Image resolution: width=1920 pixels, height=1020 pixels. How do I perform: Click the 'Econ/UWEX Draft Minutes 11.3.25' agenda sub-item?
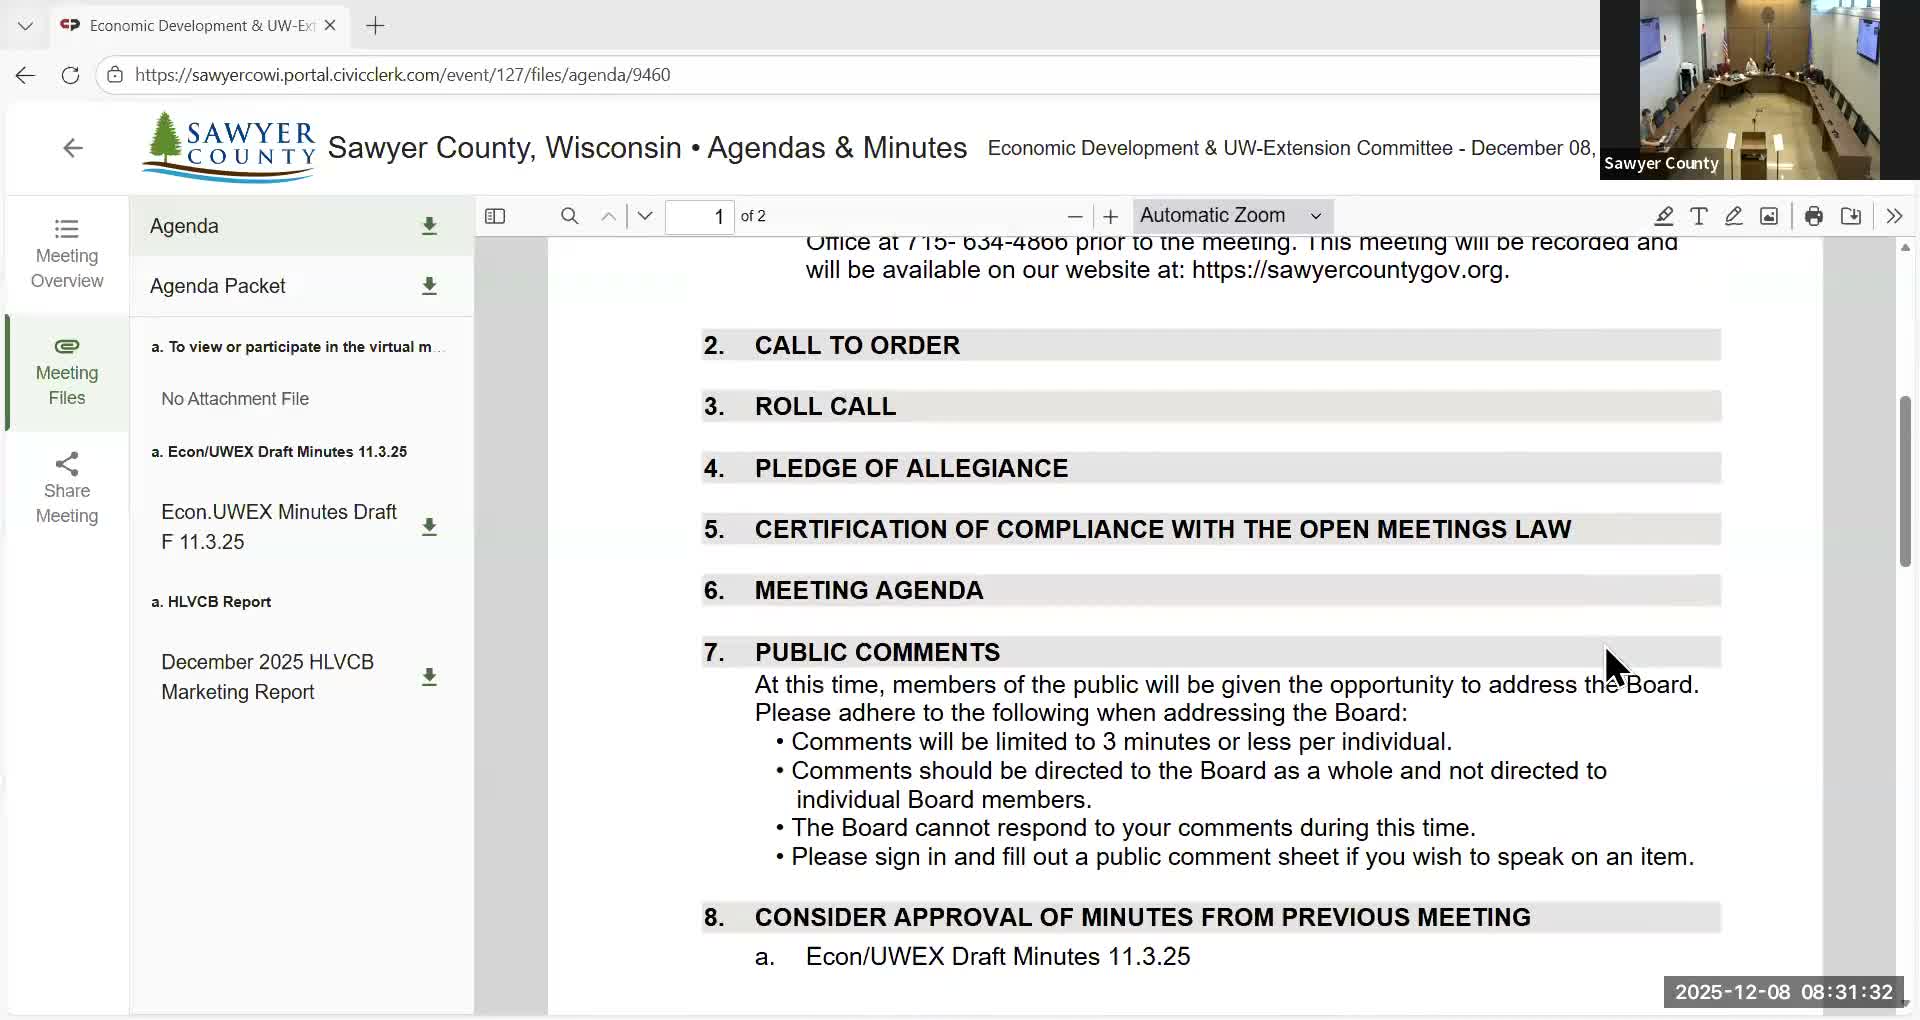pyautogui.click(x=998, y=956)
